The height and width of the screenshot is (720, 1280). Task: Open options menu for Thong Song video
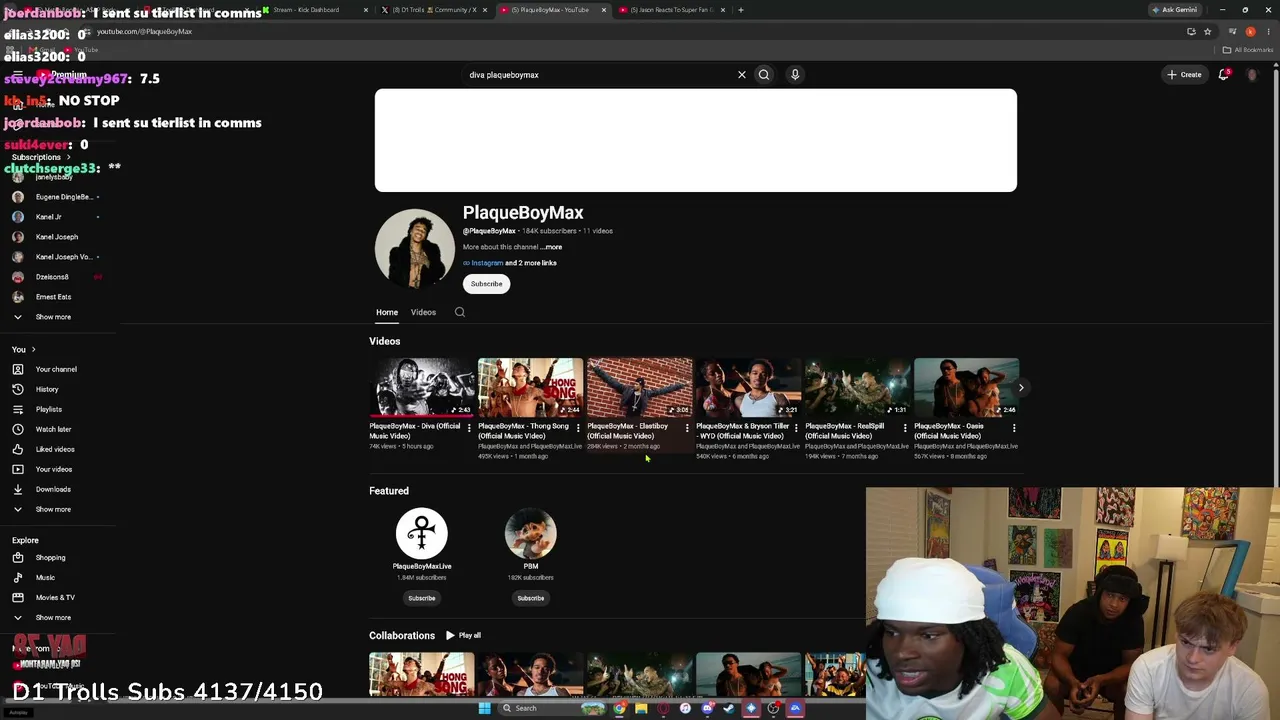pyautogui.click(x=578, y=428)
